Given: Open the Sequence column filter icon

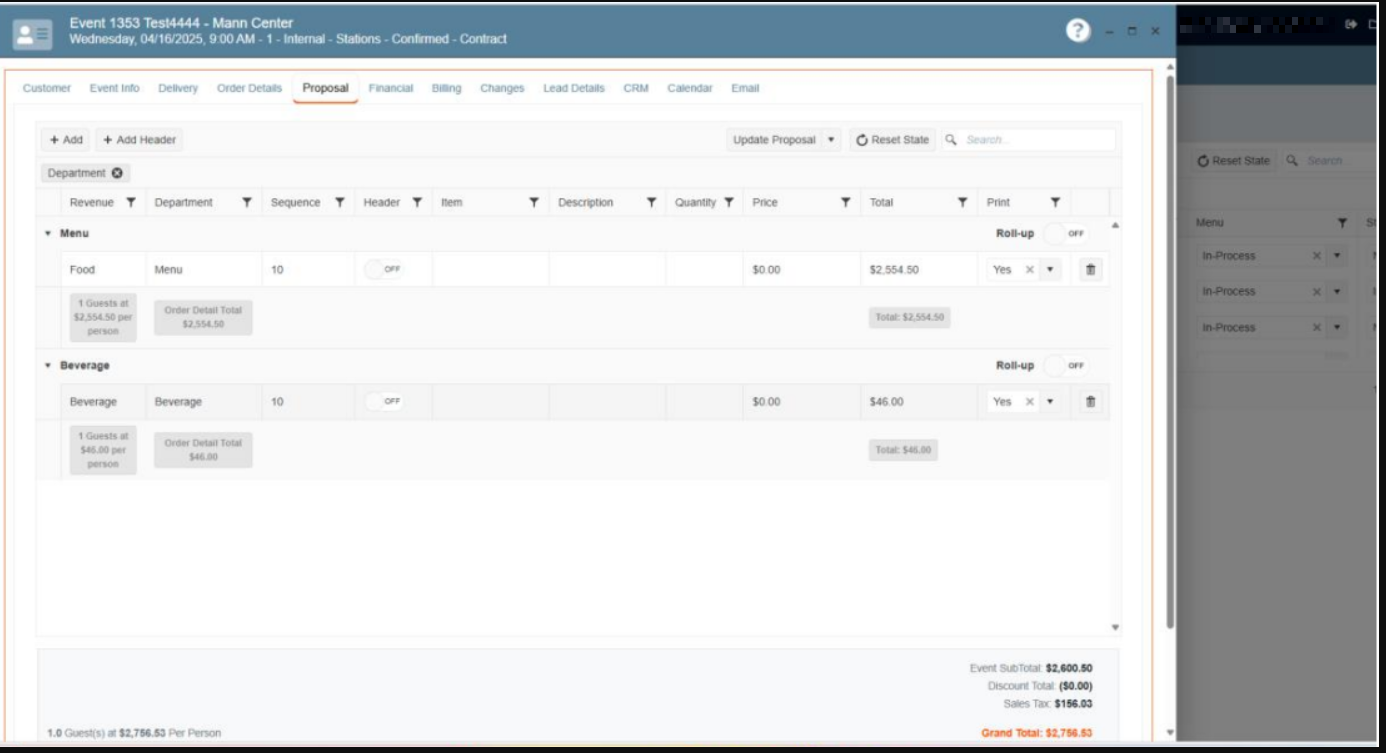Looking at the screenshot, I should (340, 203).
